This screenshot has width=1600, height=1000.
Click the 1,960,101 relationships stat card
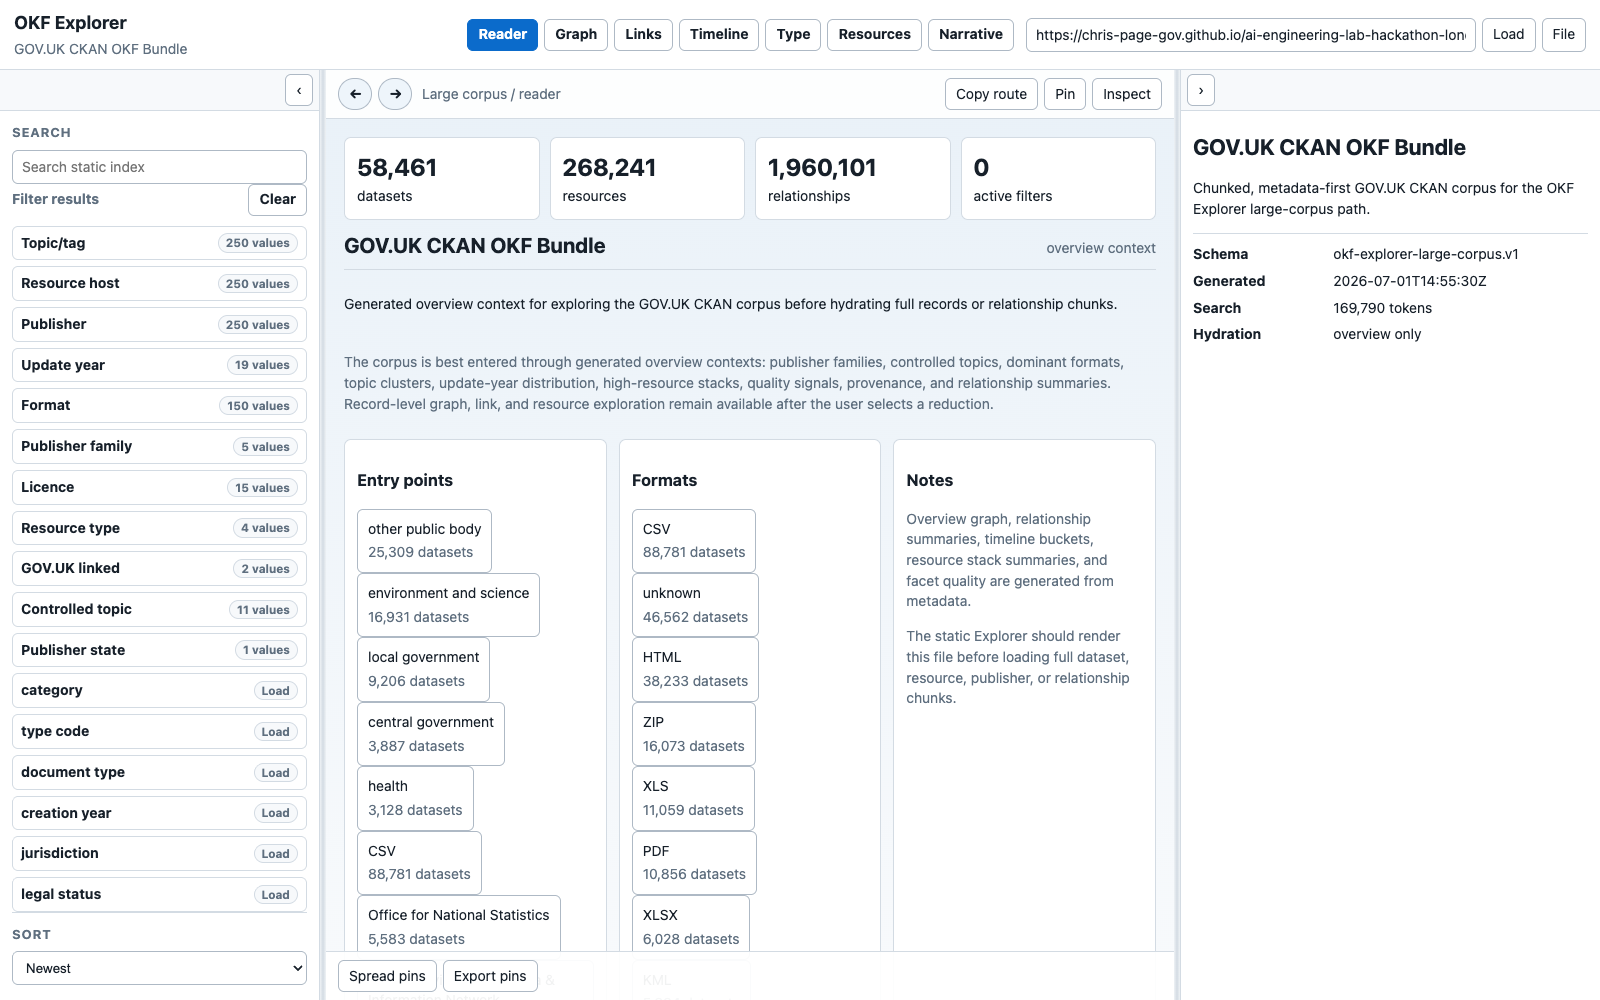pyautogui.click(x=853, y=179)
